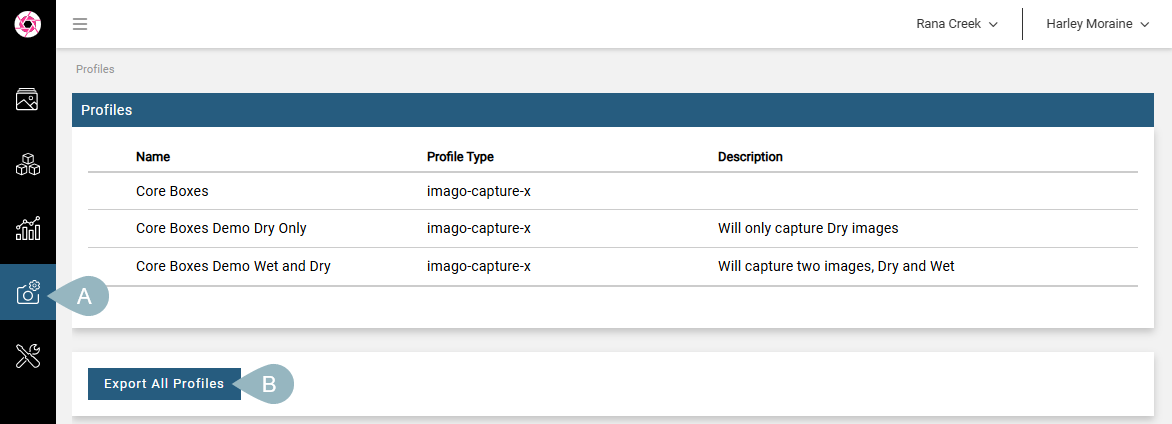The image size is (1172, 424).
Task: Click the Profiles breadcrumb link
Action: 95,69
